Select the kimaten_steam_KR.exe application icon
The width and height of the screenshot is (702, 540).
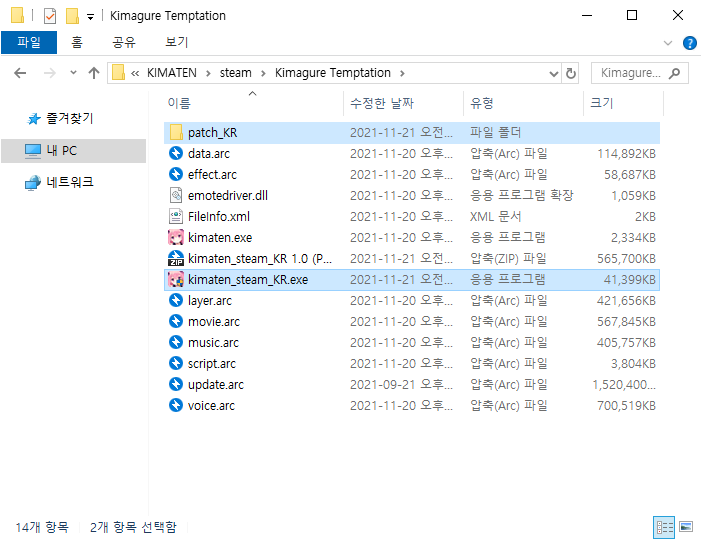click(x=176, y=279)
